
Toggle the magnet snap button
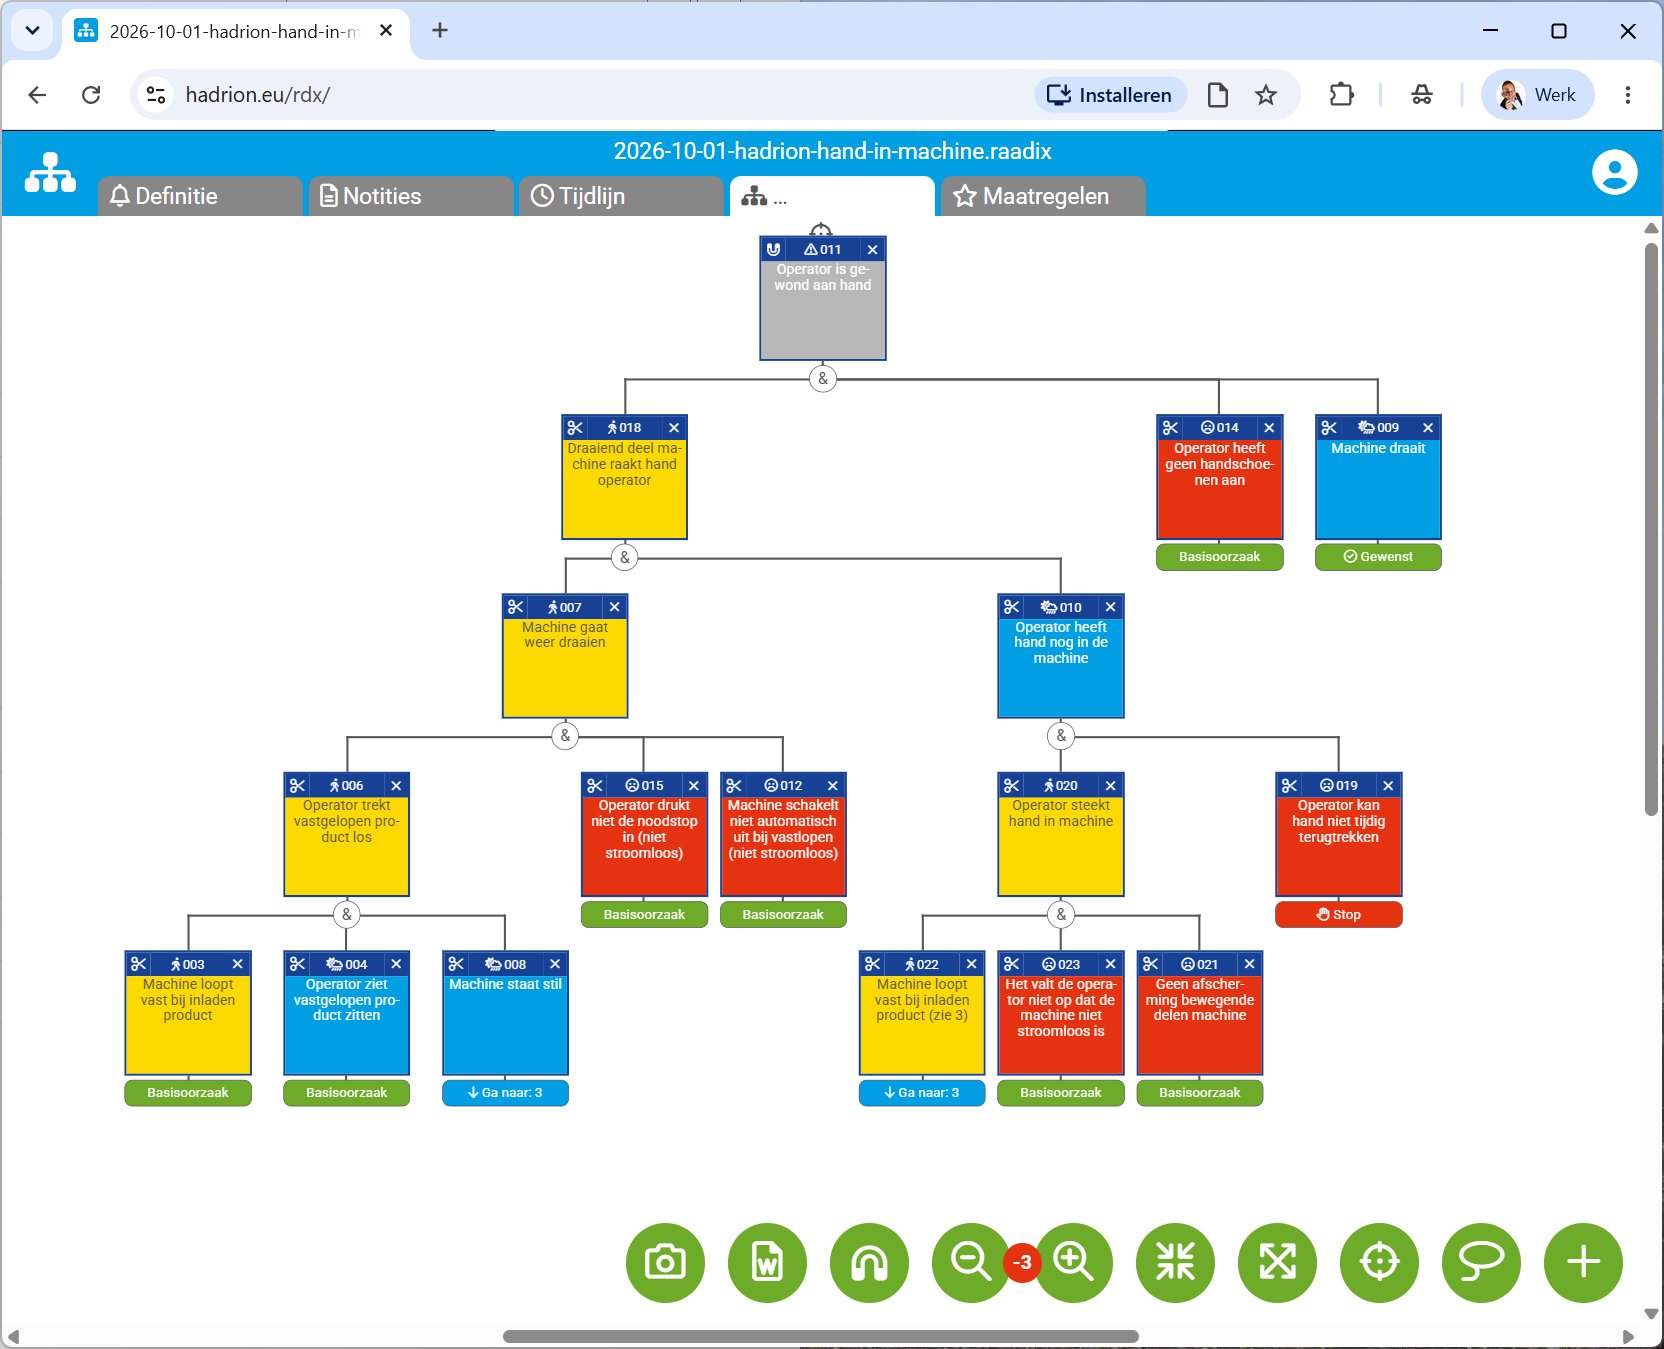point(869,1262)
